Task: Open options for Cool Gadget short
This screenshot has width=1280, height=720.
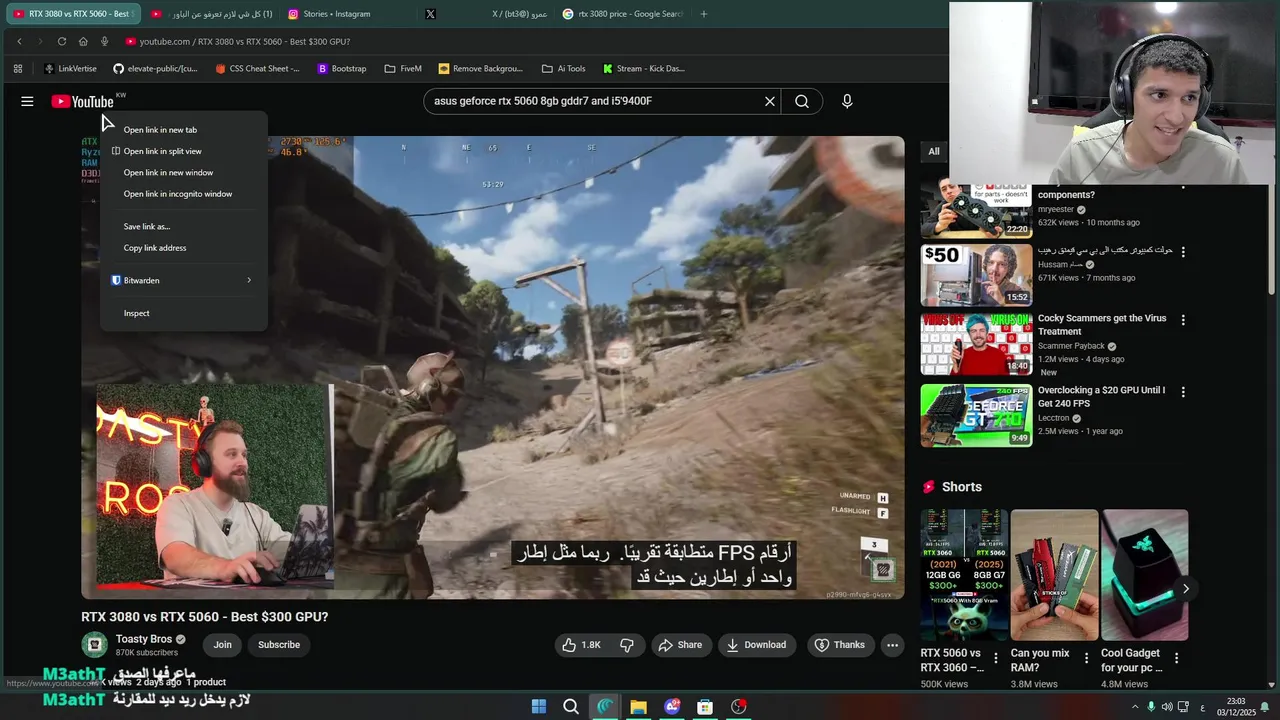Action: pos(1176,658)
